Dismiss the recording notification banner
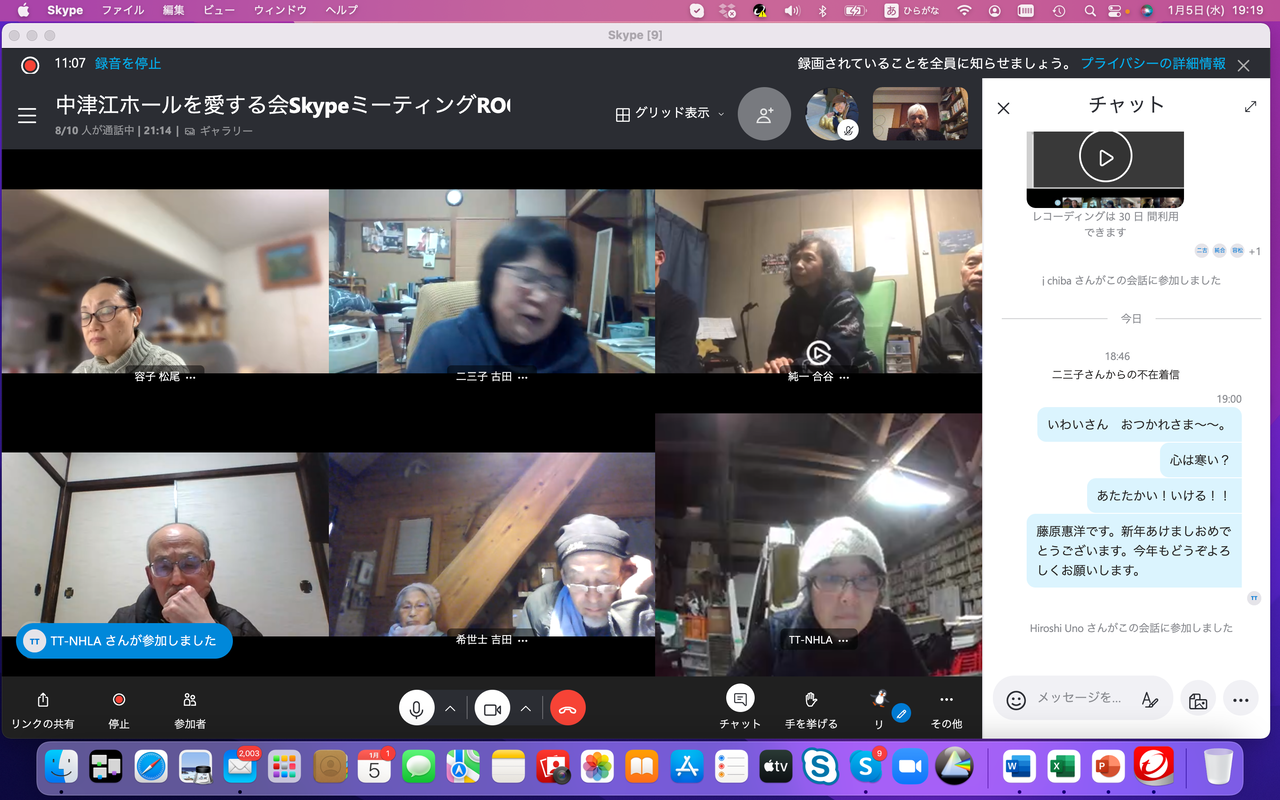Image resolution: width=1280 pixels, height=800 pixels. 1243,65
